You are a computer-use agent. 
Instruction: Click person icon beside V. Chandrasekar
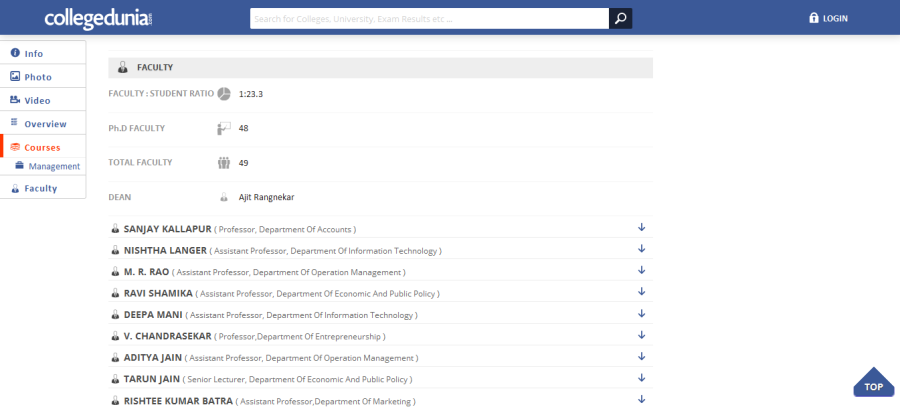(115, 336)
